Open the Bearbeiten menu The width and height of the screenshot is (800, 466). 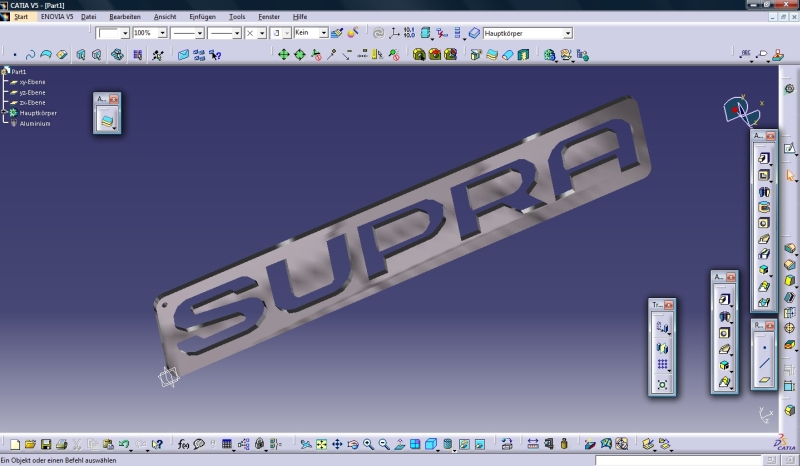124,17
